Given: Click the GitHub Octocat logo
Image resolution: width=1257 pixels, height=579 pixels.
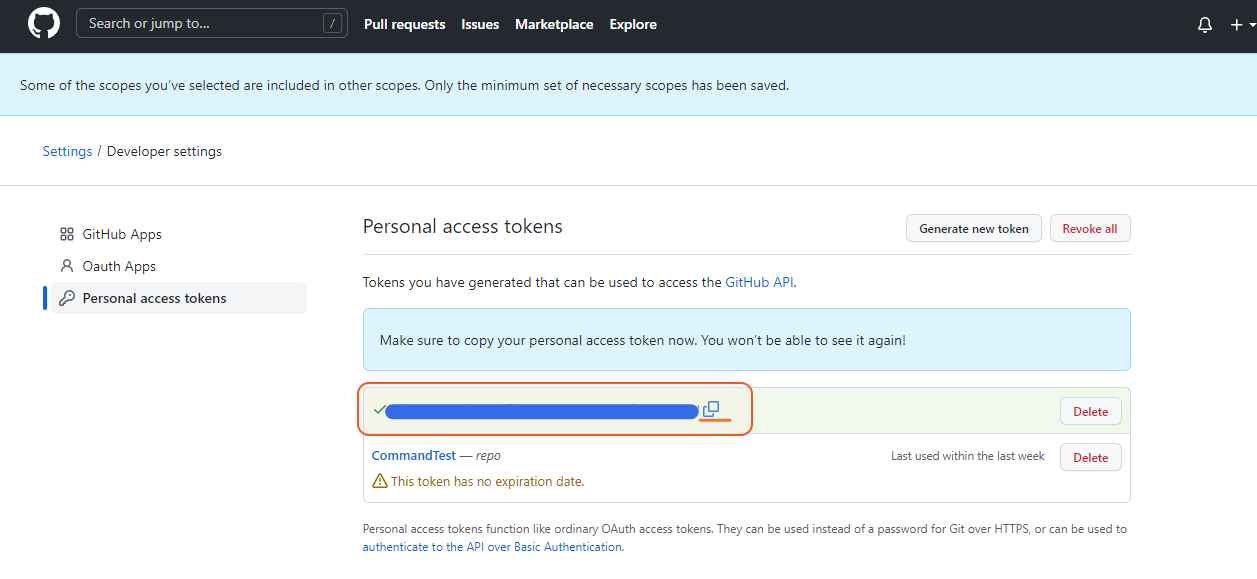Looking at the screenshot, I should click(x=44, y=24).
